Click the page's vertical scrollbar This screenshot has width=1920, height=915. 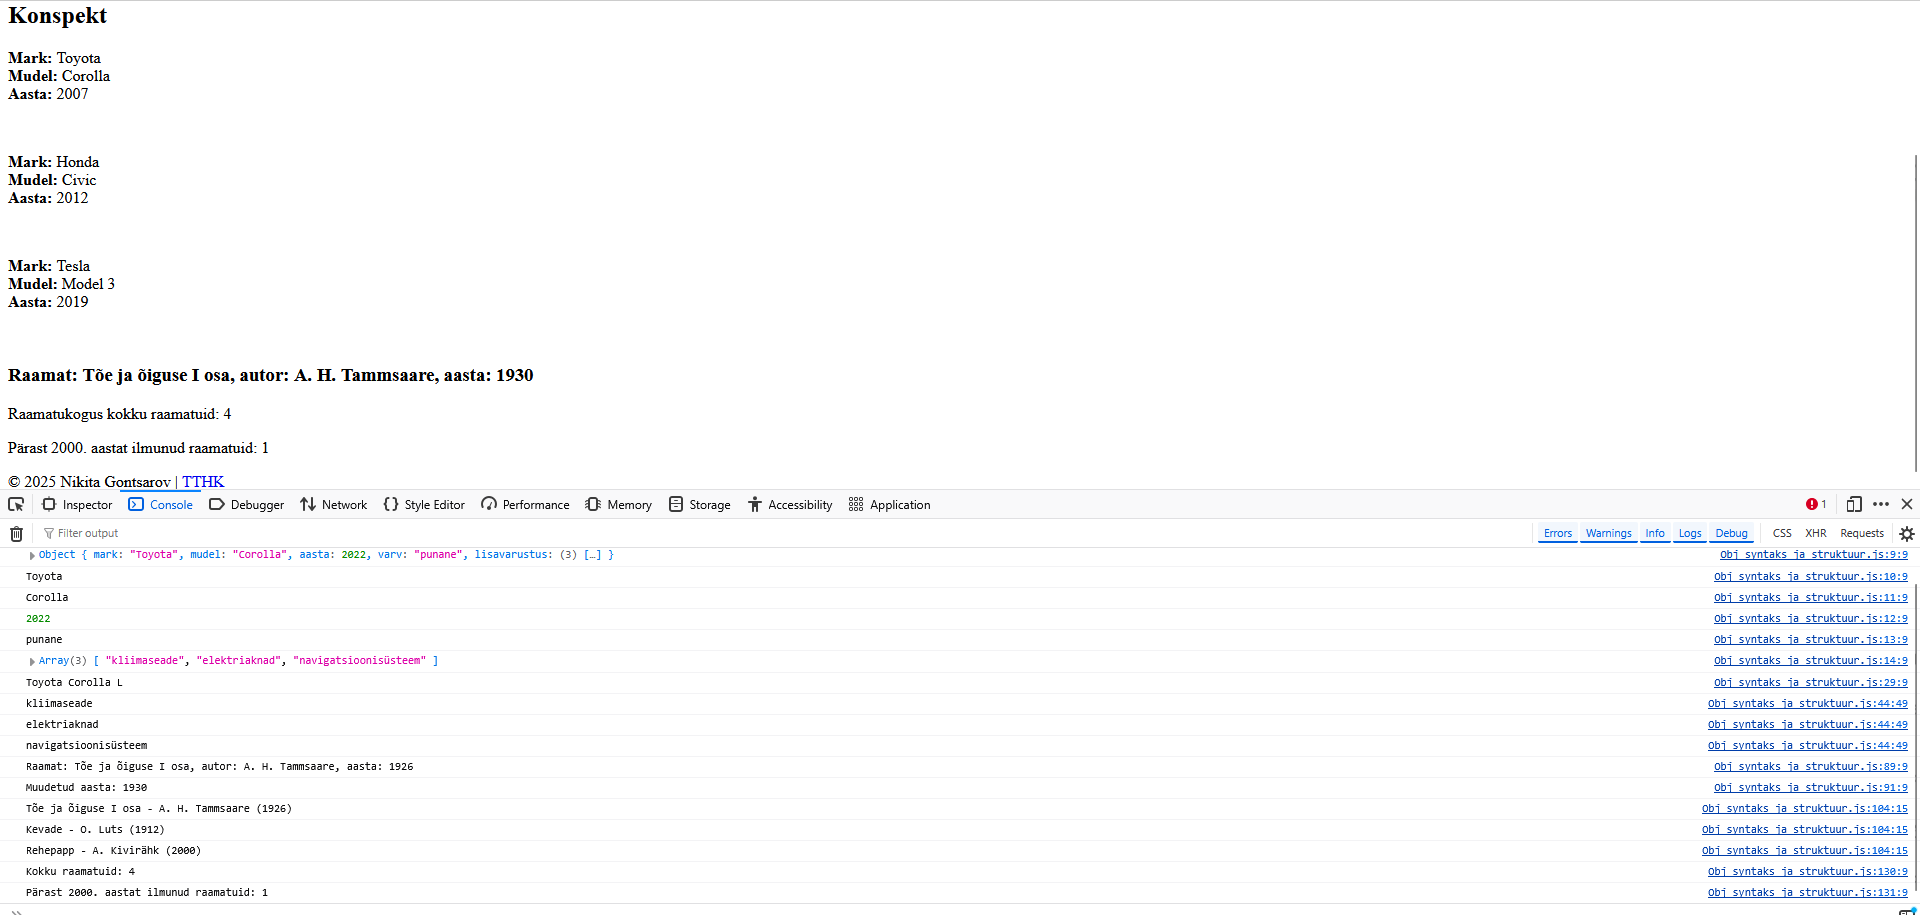pos(1915,300)
